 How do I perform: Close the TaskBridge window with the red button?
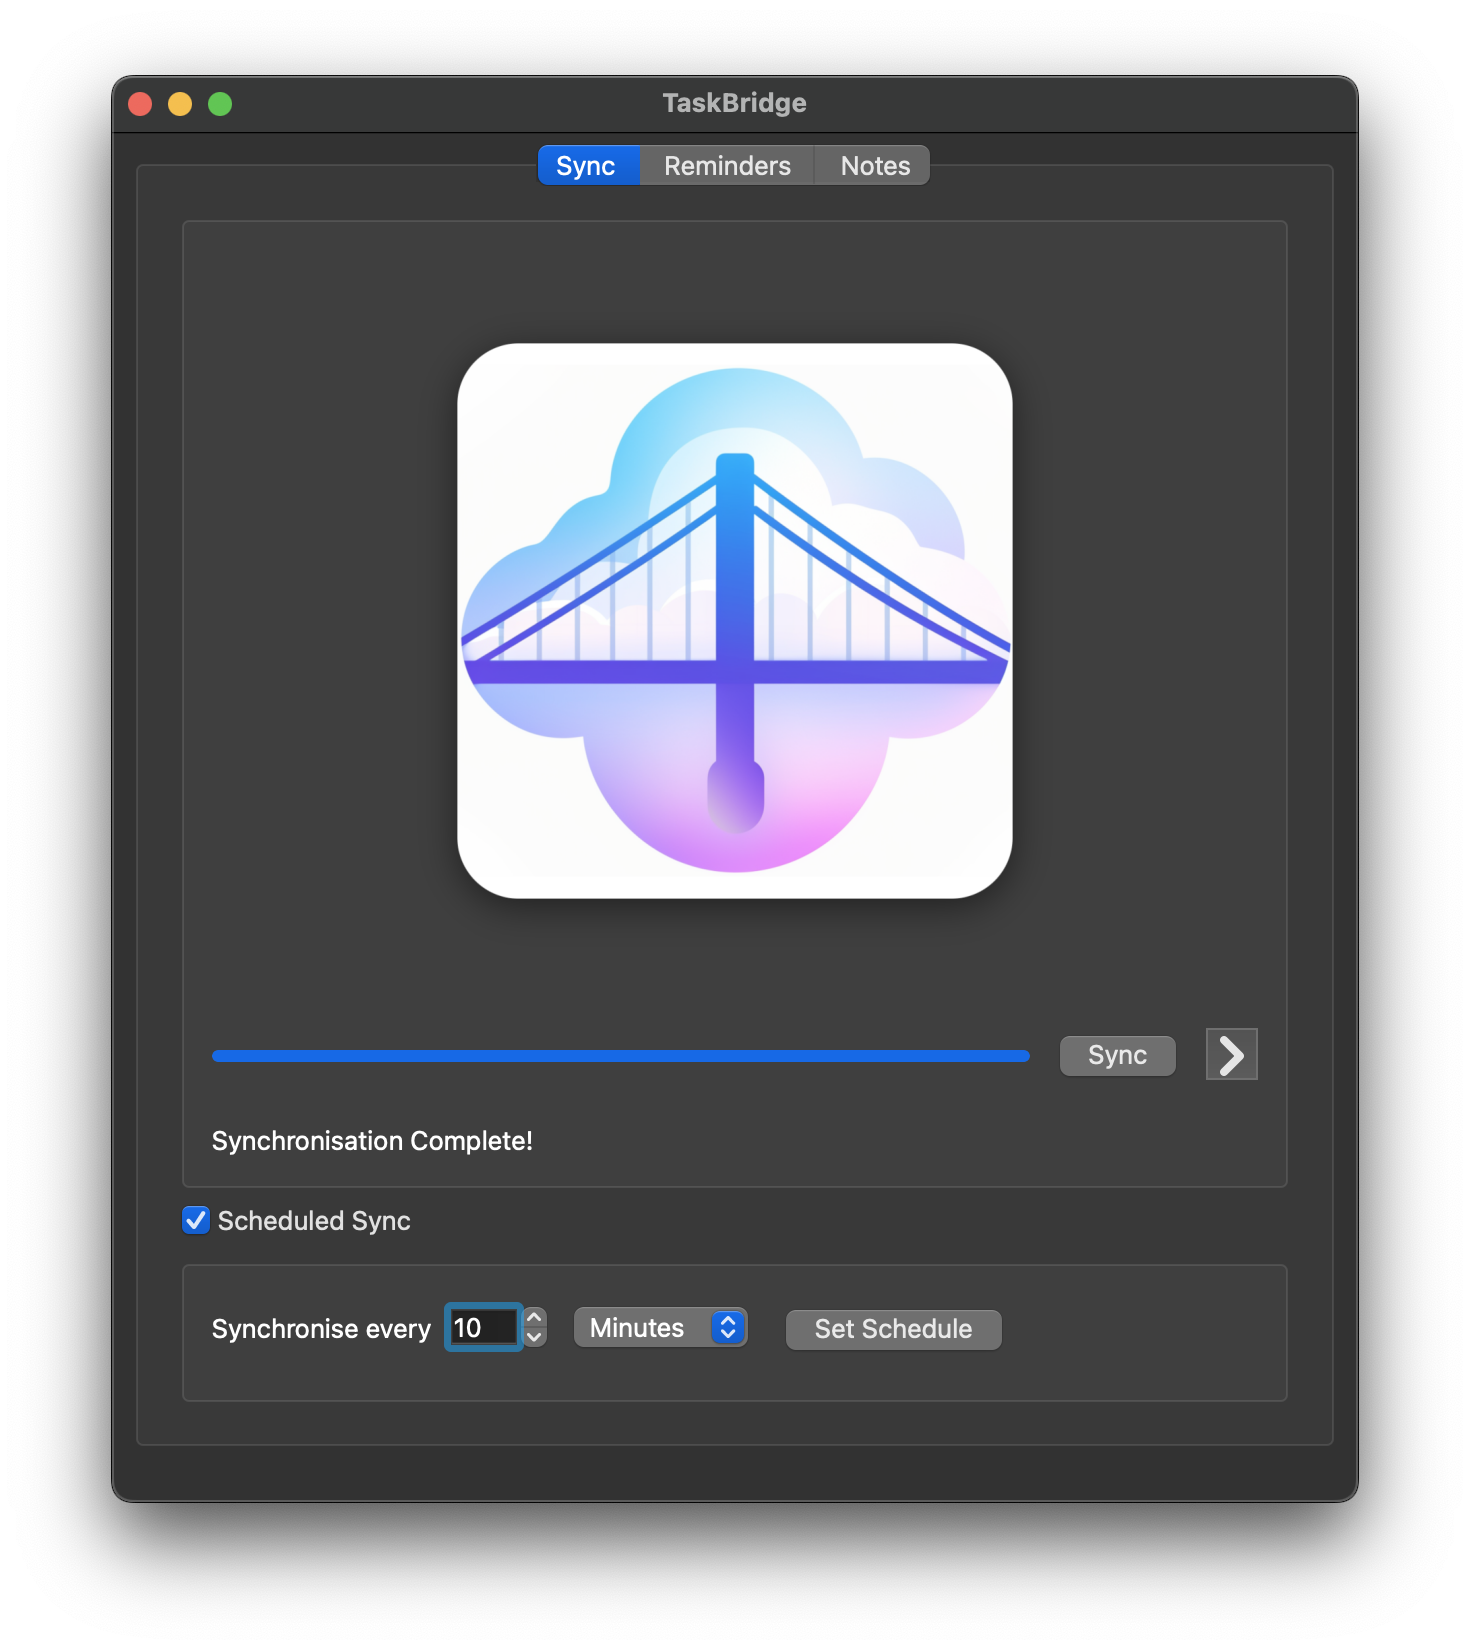click(x=140, y=104)
